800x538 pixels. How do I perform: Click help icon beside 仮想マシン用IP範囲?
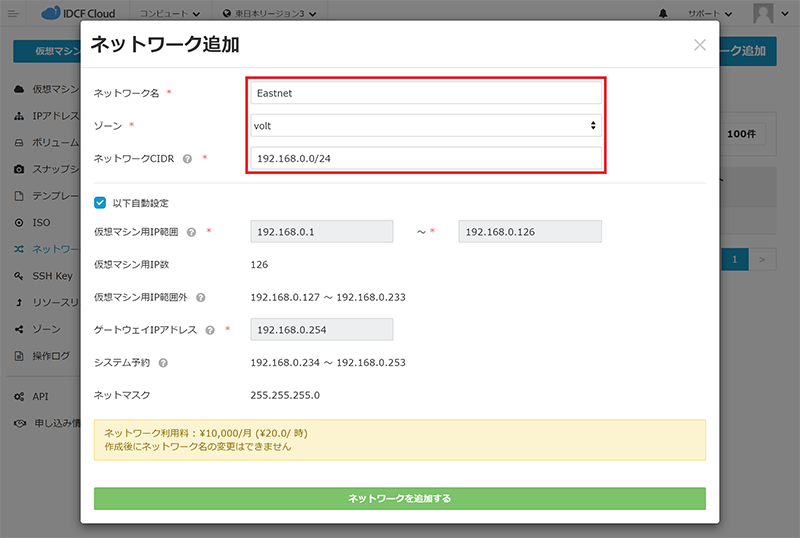[191, 232]
